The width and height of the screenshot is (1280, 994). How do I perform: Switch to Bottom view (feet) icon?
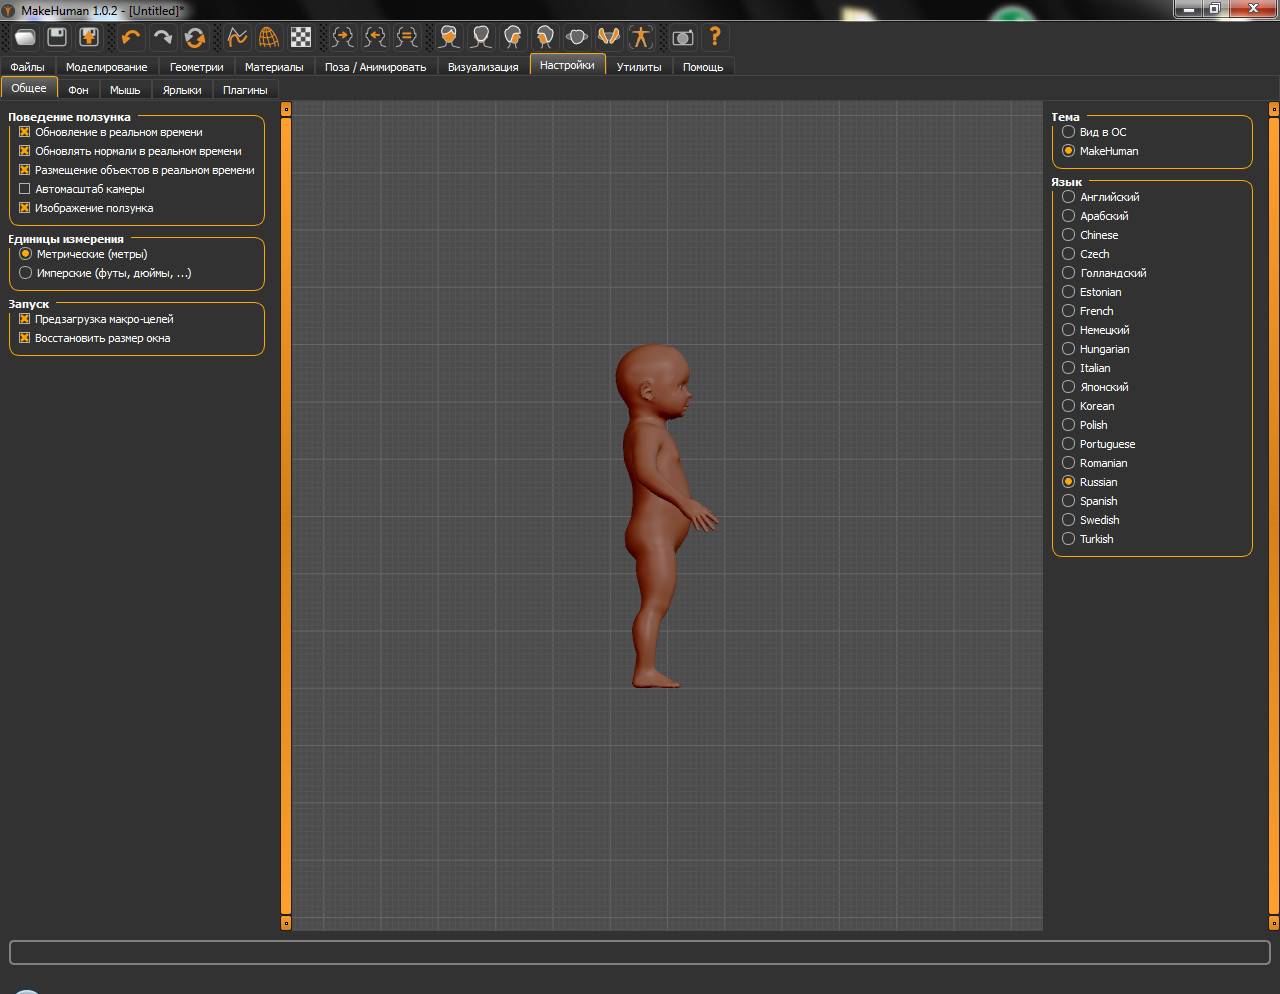[x=609, y=37]
